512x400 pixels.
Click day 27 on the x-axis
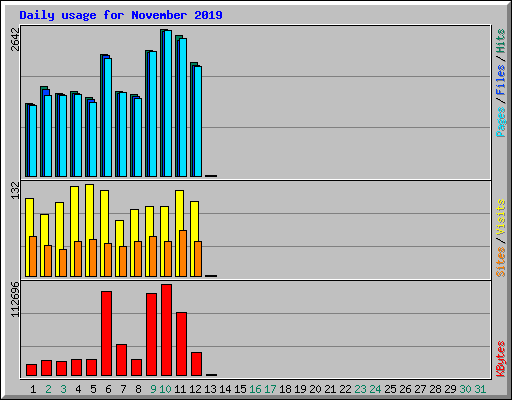pyautogui.click(x=420, y=389)
